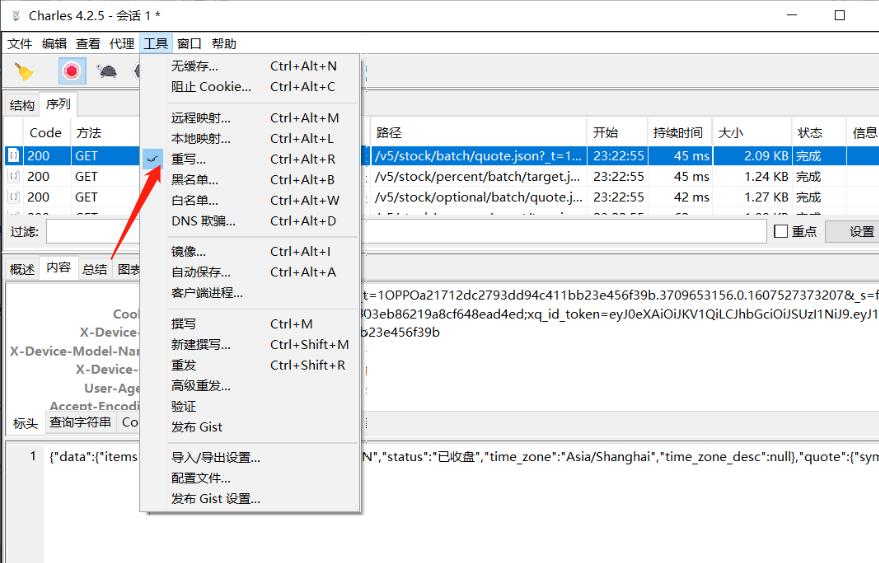Sort by the 大小 size column header
Viewport: 879px width, 563px height.
(752, 133)
